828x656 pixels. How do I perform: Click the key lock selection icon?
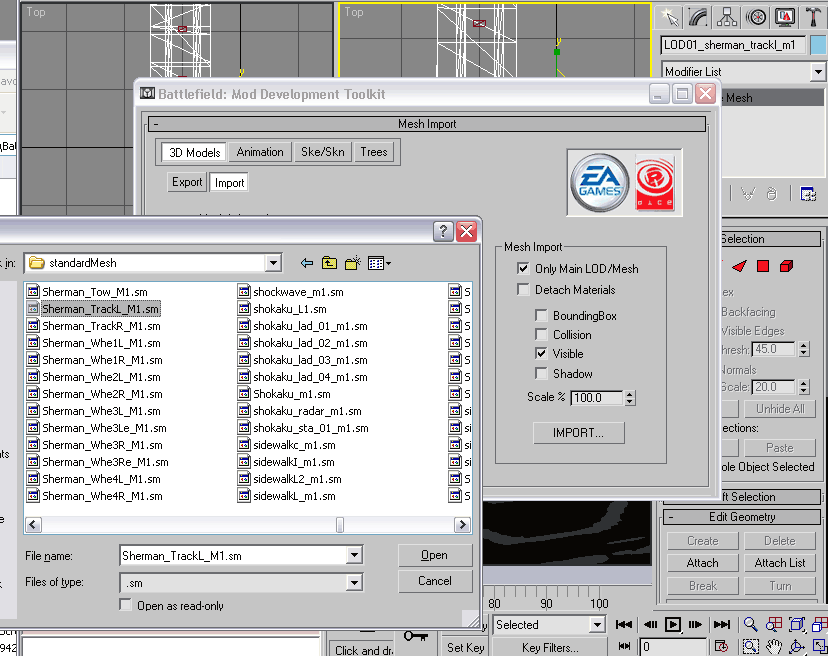[416, 636]
